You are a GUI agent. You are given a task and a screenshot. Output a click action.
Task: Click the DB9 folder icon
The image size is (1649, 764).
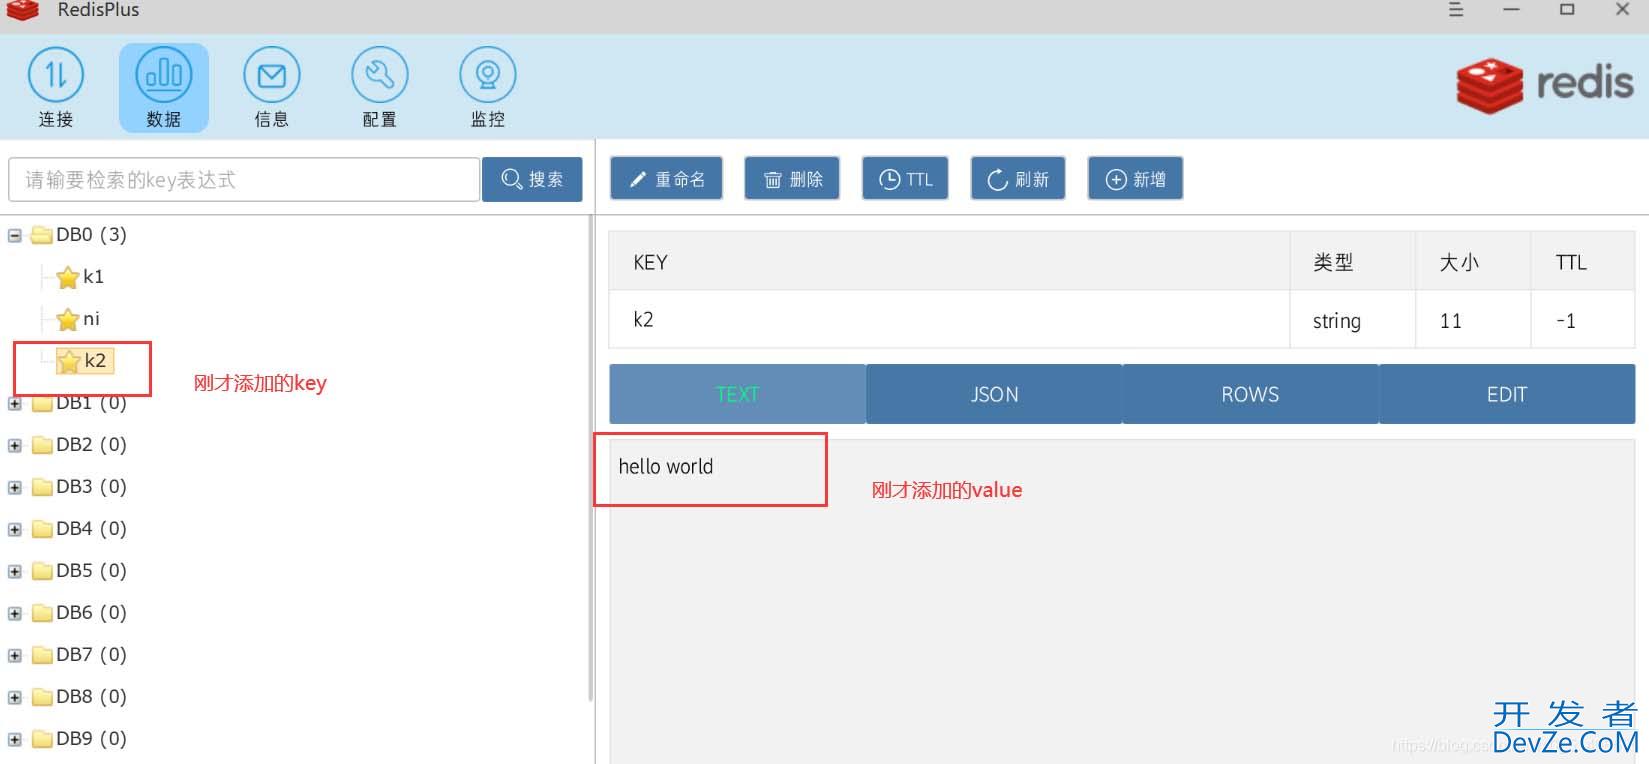42,739
